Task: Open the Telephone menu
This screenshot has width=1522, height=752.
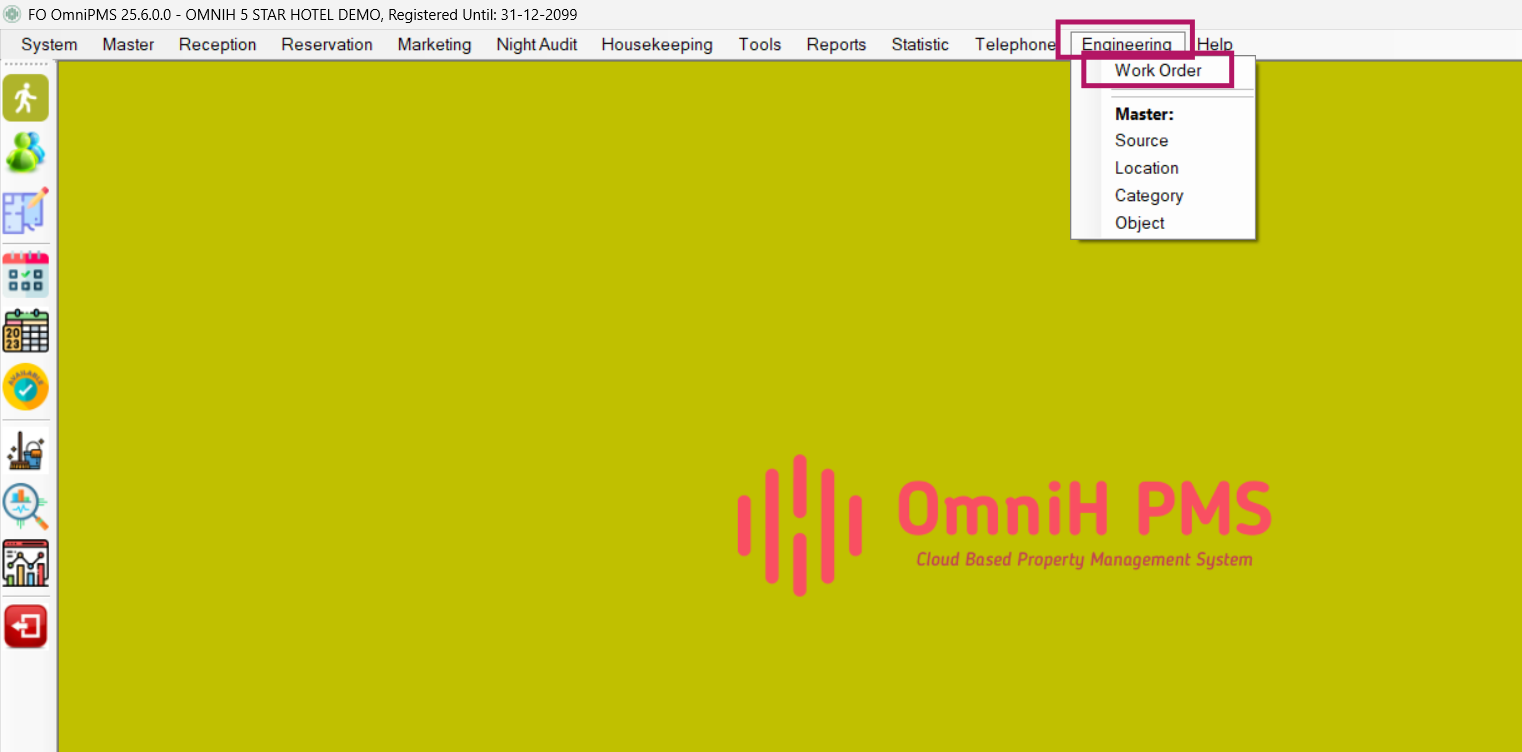Action: tap(1015, 45)
